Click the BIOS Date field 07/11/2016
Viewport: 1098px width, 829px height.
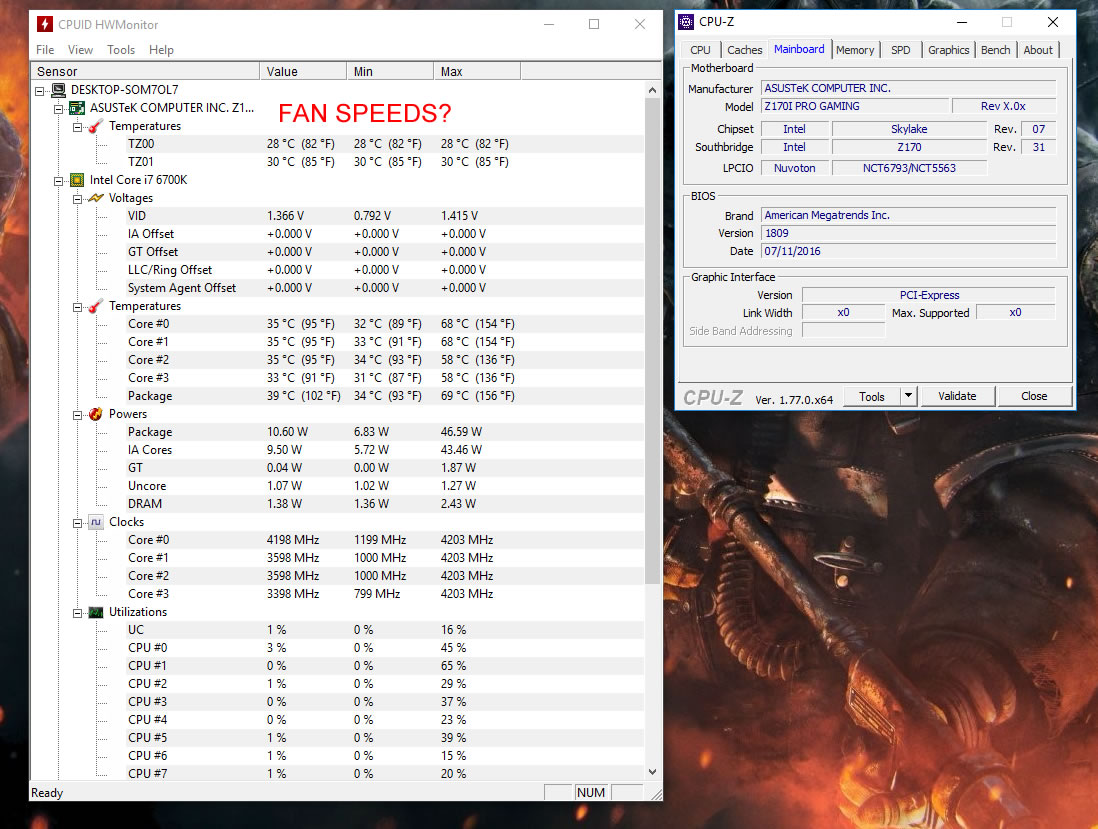908,251
